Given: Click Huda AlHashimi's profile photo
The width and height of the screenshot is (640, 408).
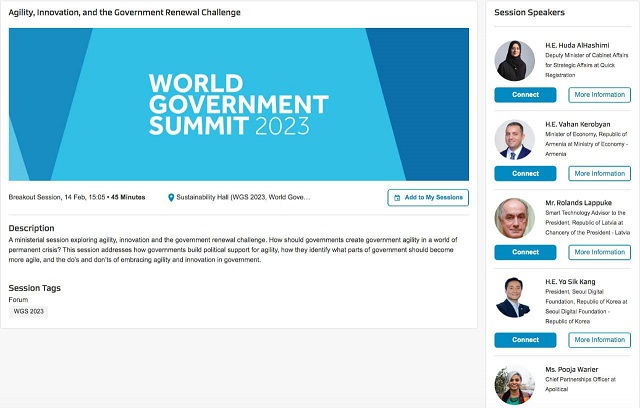Looking at the screenshot, I should tap(515, 60).
